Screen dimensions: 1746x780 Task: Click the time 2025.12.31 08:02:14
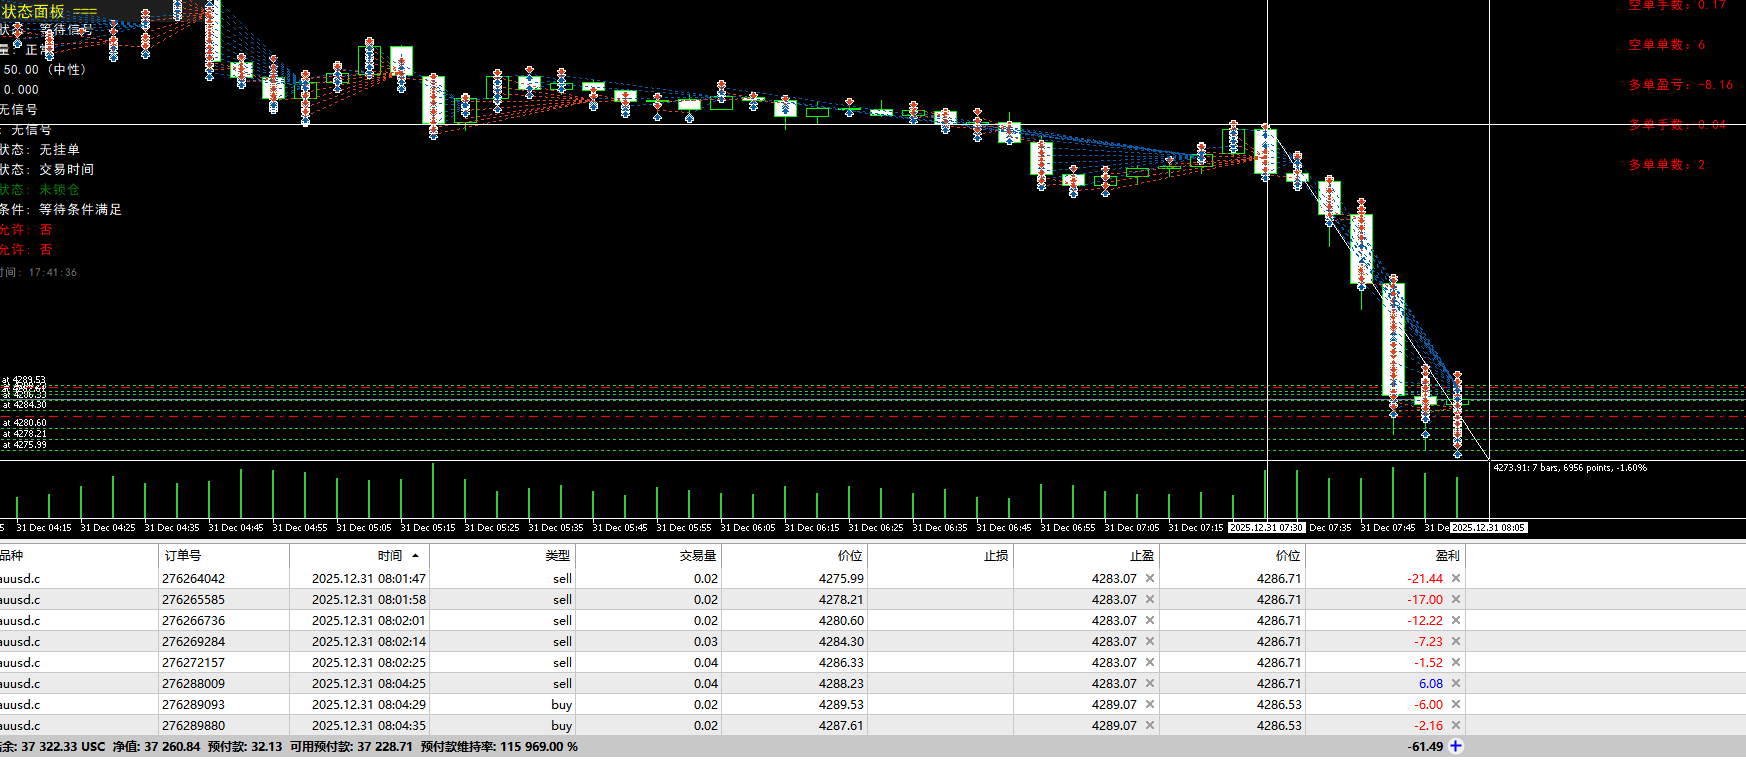369,641
